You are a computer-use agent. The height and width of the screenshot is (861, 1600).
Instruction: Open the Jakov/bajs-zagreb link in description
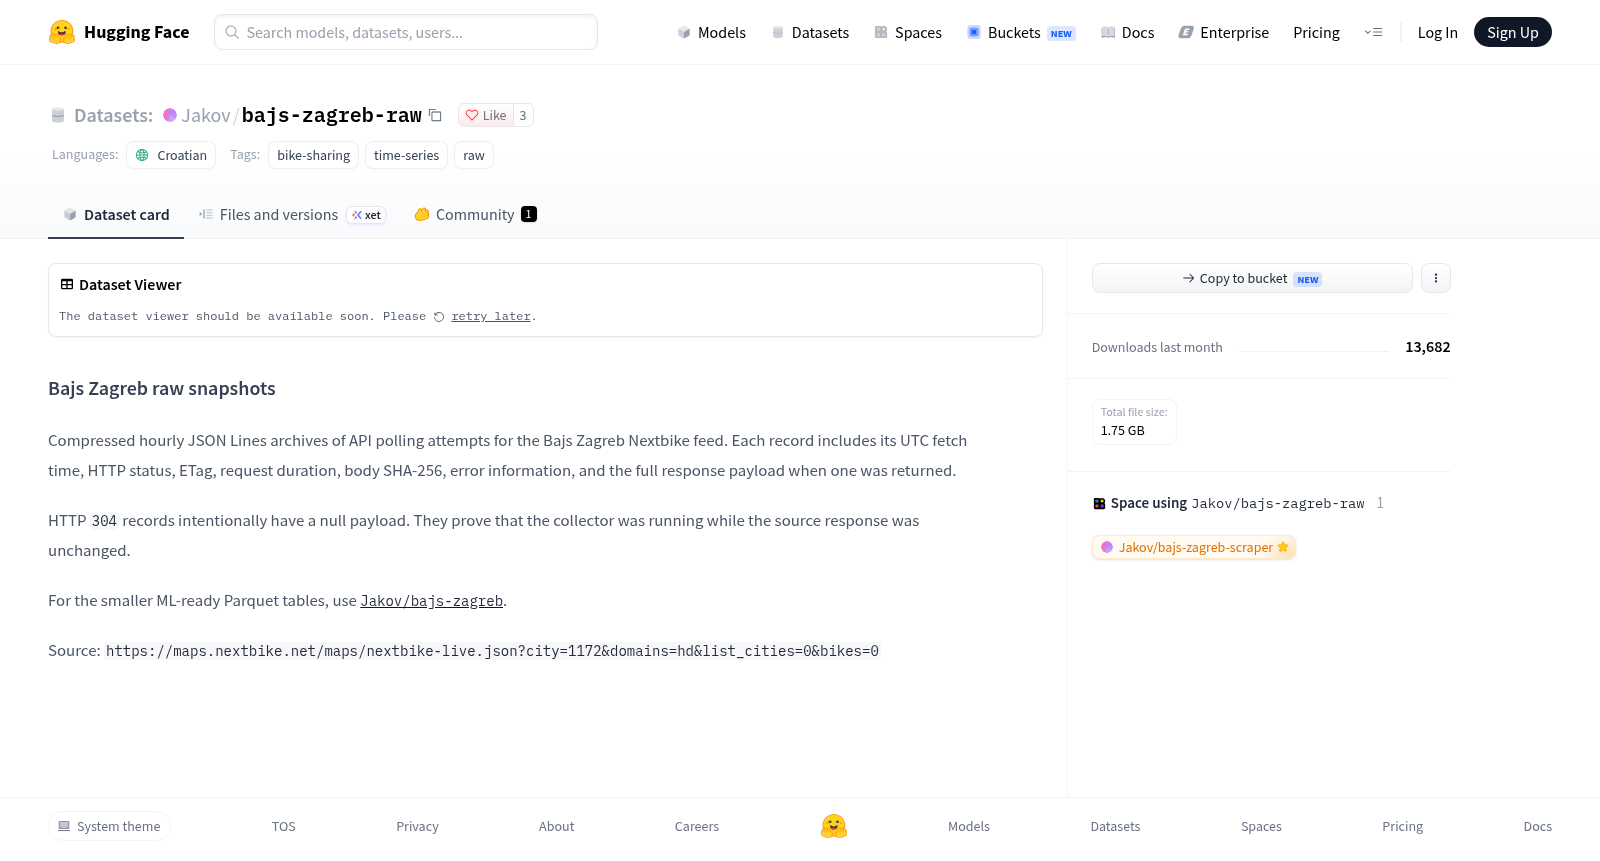tap(432, 601)
